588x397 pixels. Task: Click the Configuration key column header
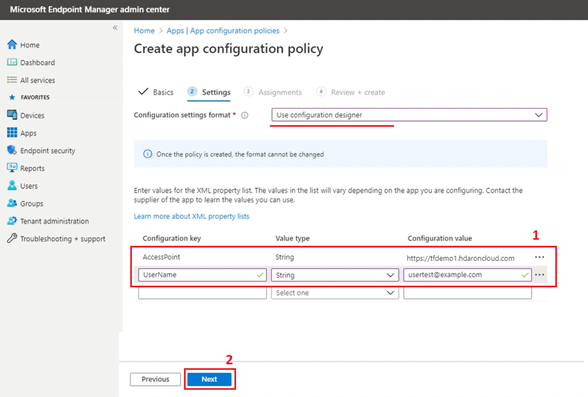(x=172, y=238)
